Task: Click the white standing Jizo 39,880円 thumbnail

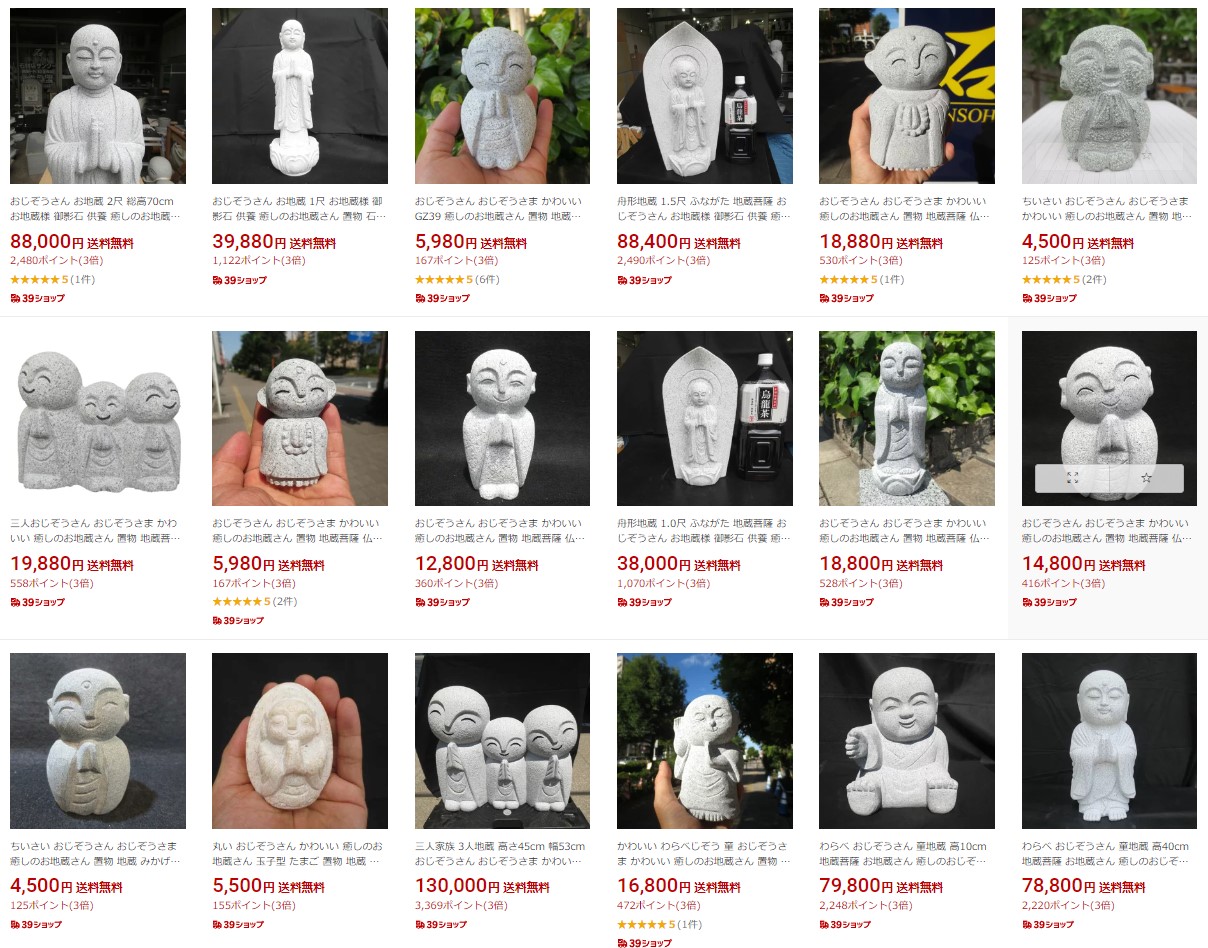Action: tap(300, 96)
